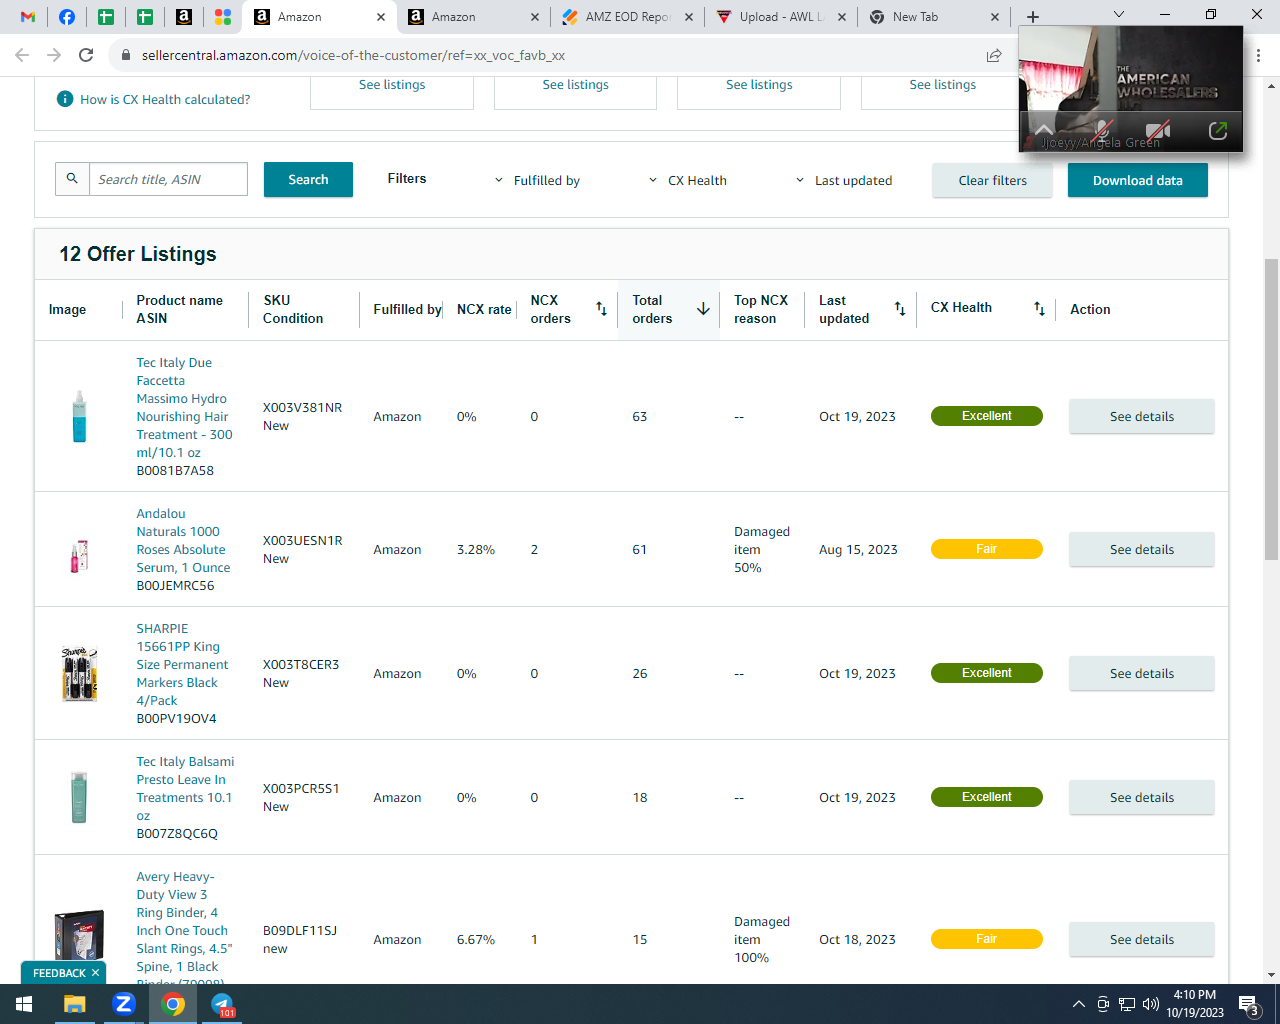The image size is (1280, 1024).
Task: Close the New Tab browser tab
Action: (994, 17)
